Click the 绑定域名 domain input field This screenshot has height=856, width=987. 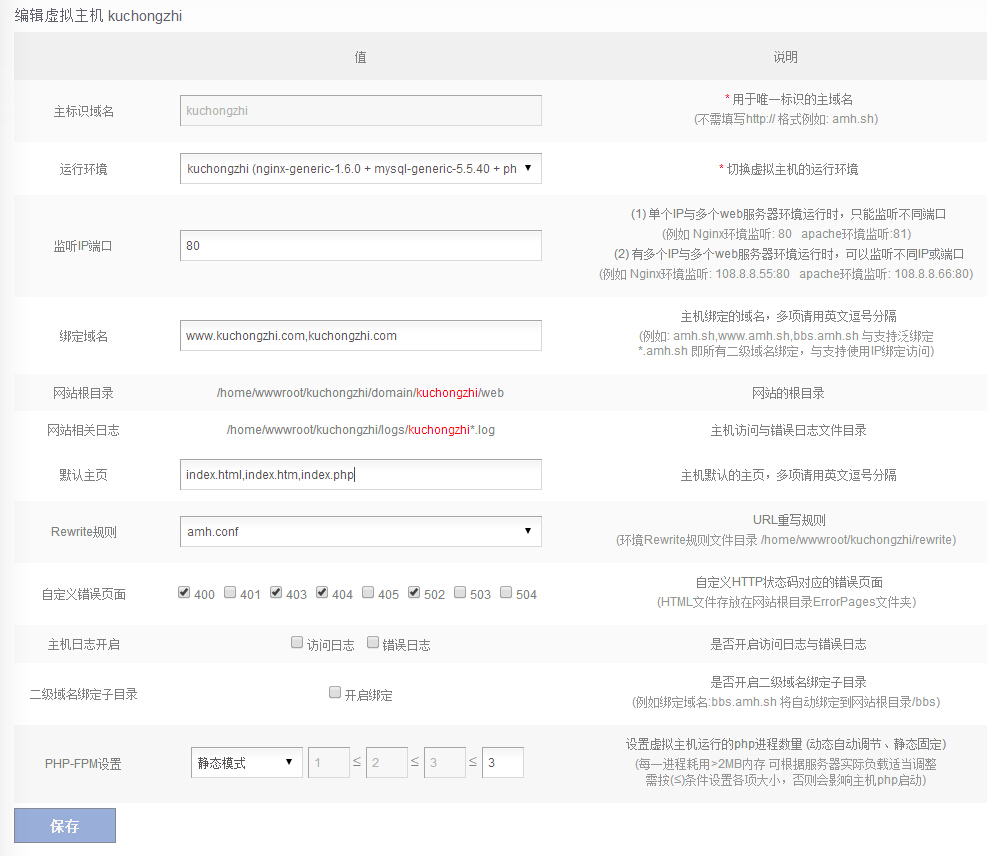(360, 336)
